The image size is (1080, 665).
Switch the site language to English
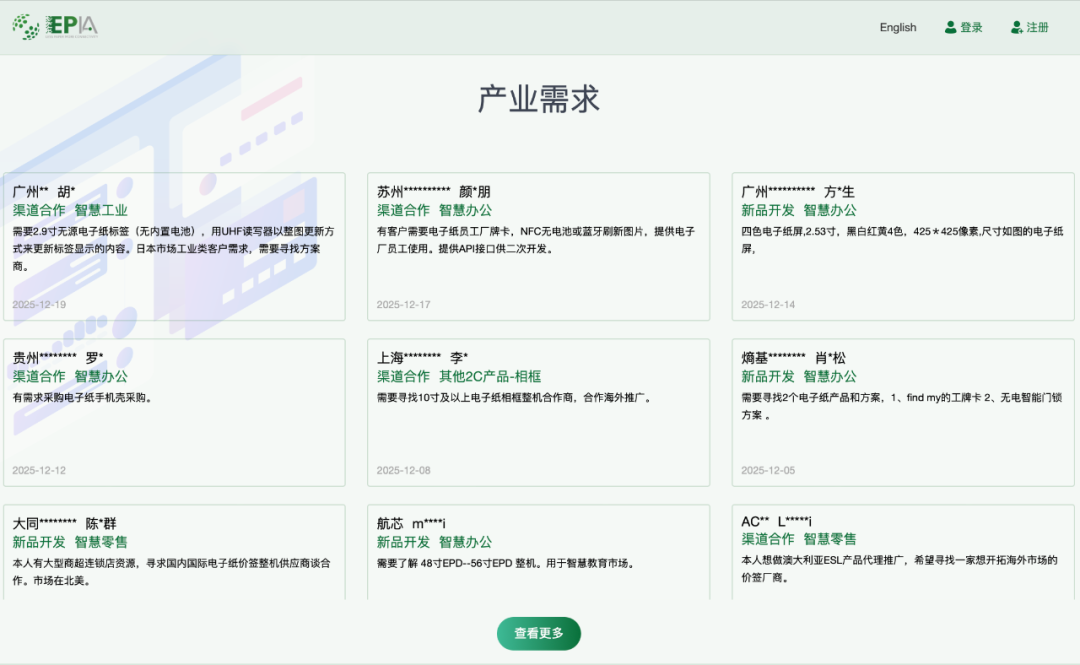897,27
